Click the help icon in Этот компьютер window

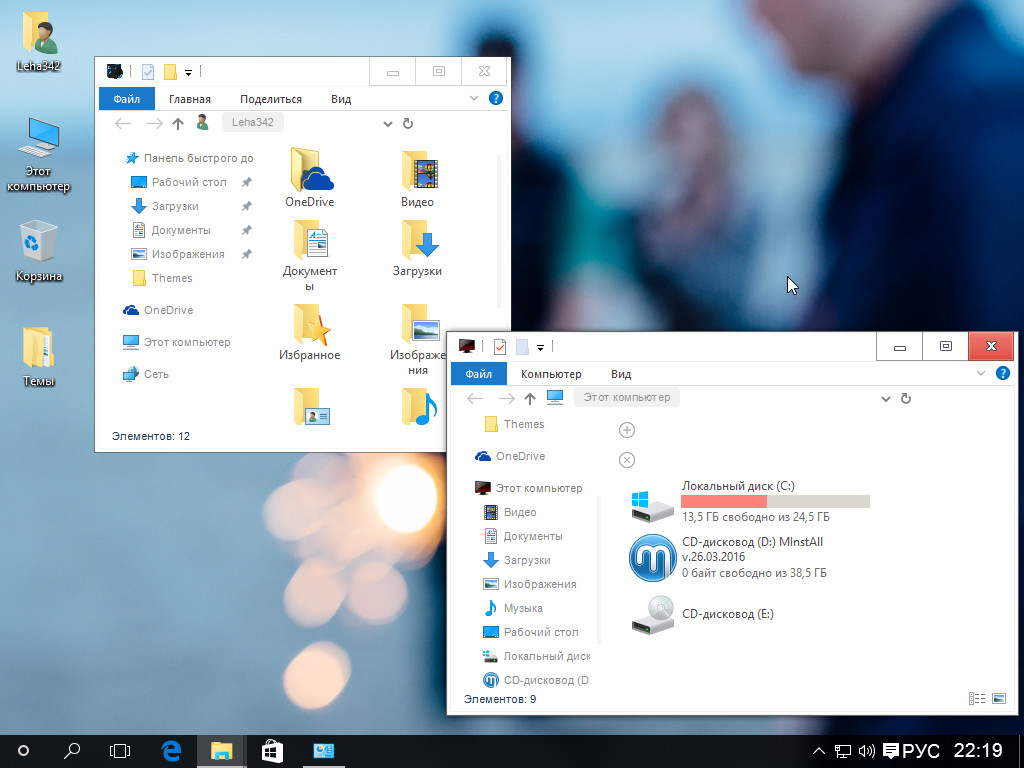pyautogui.click(x=1004, y=374)
